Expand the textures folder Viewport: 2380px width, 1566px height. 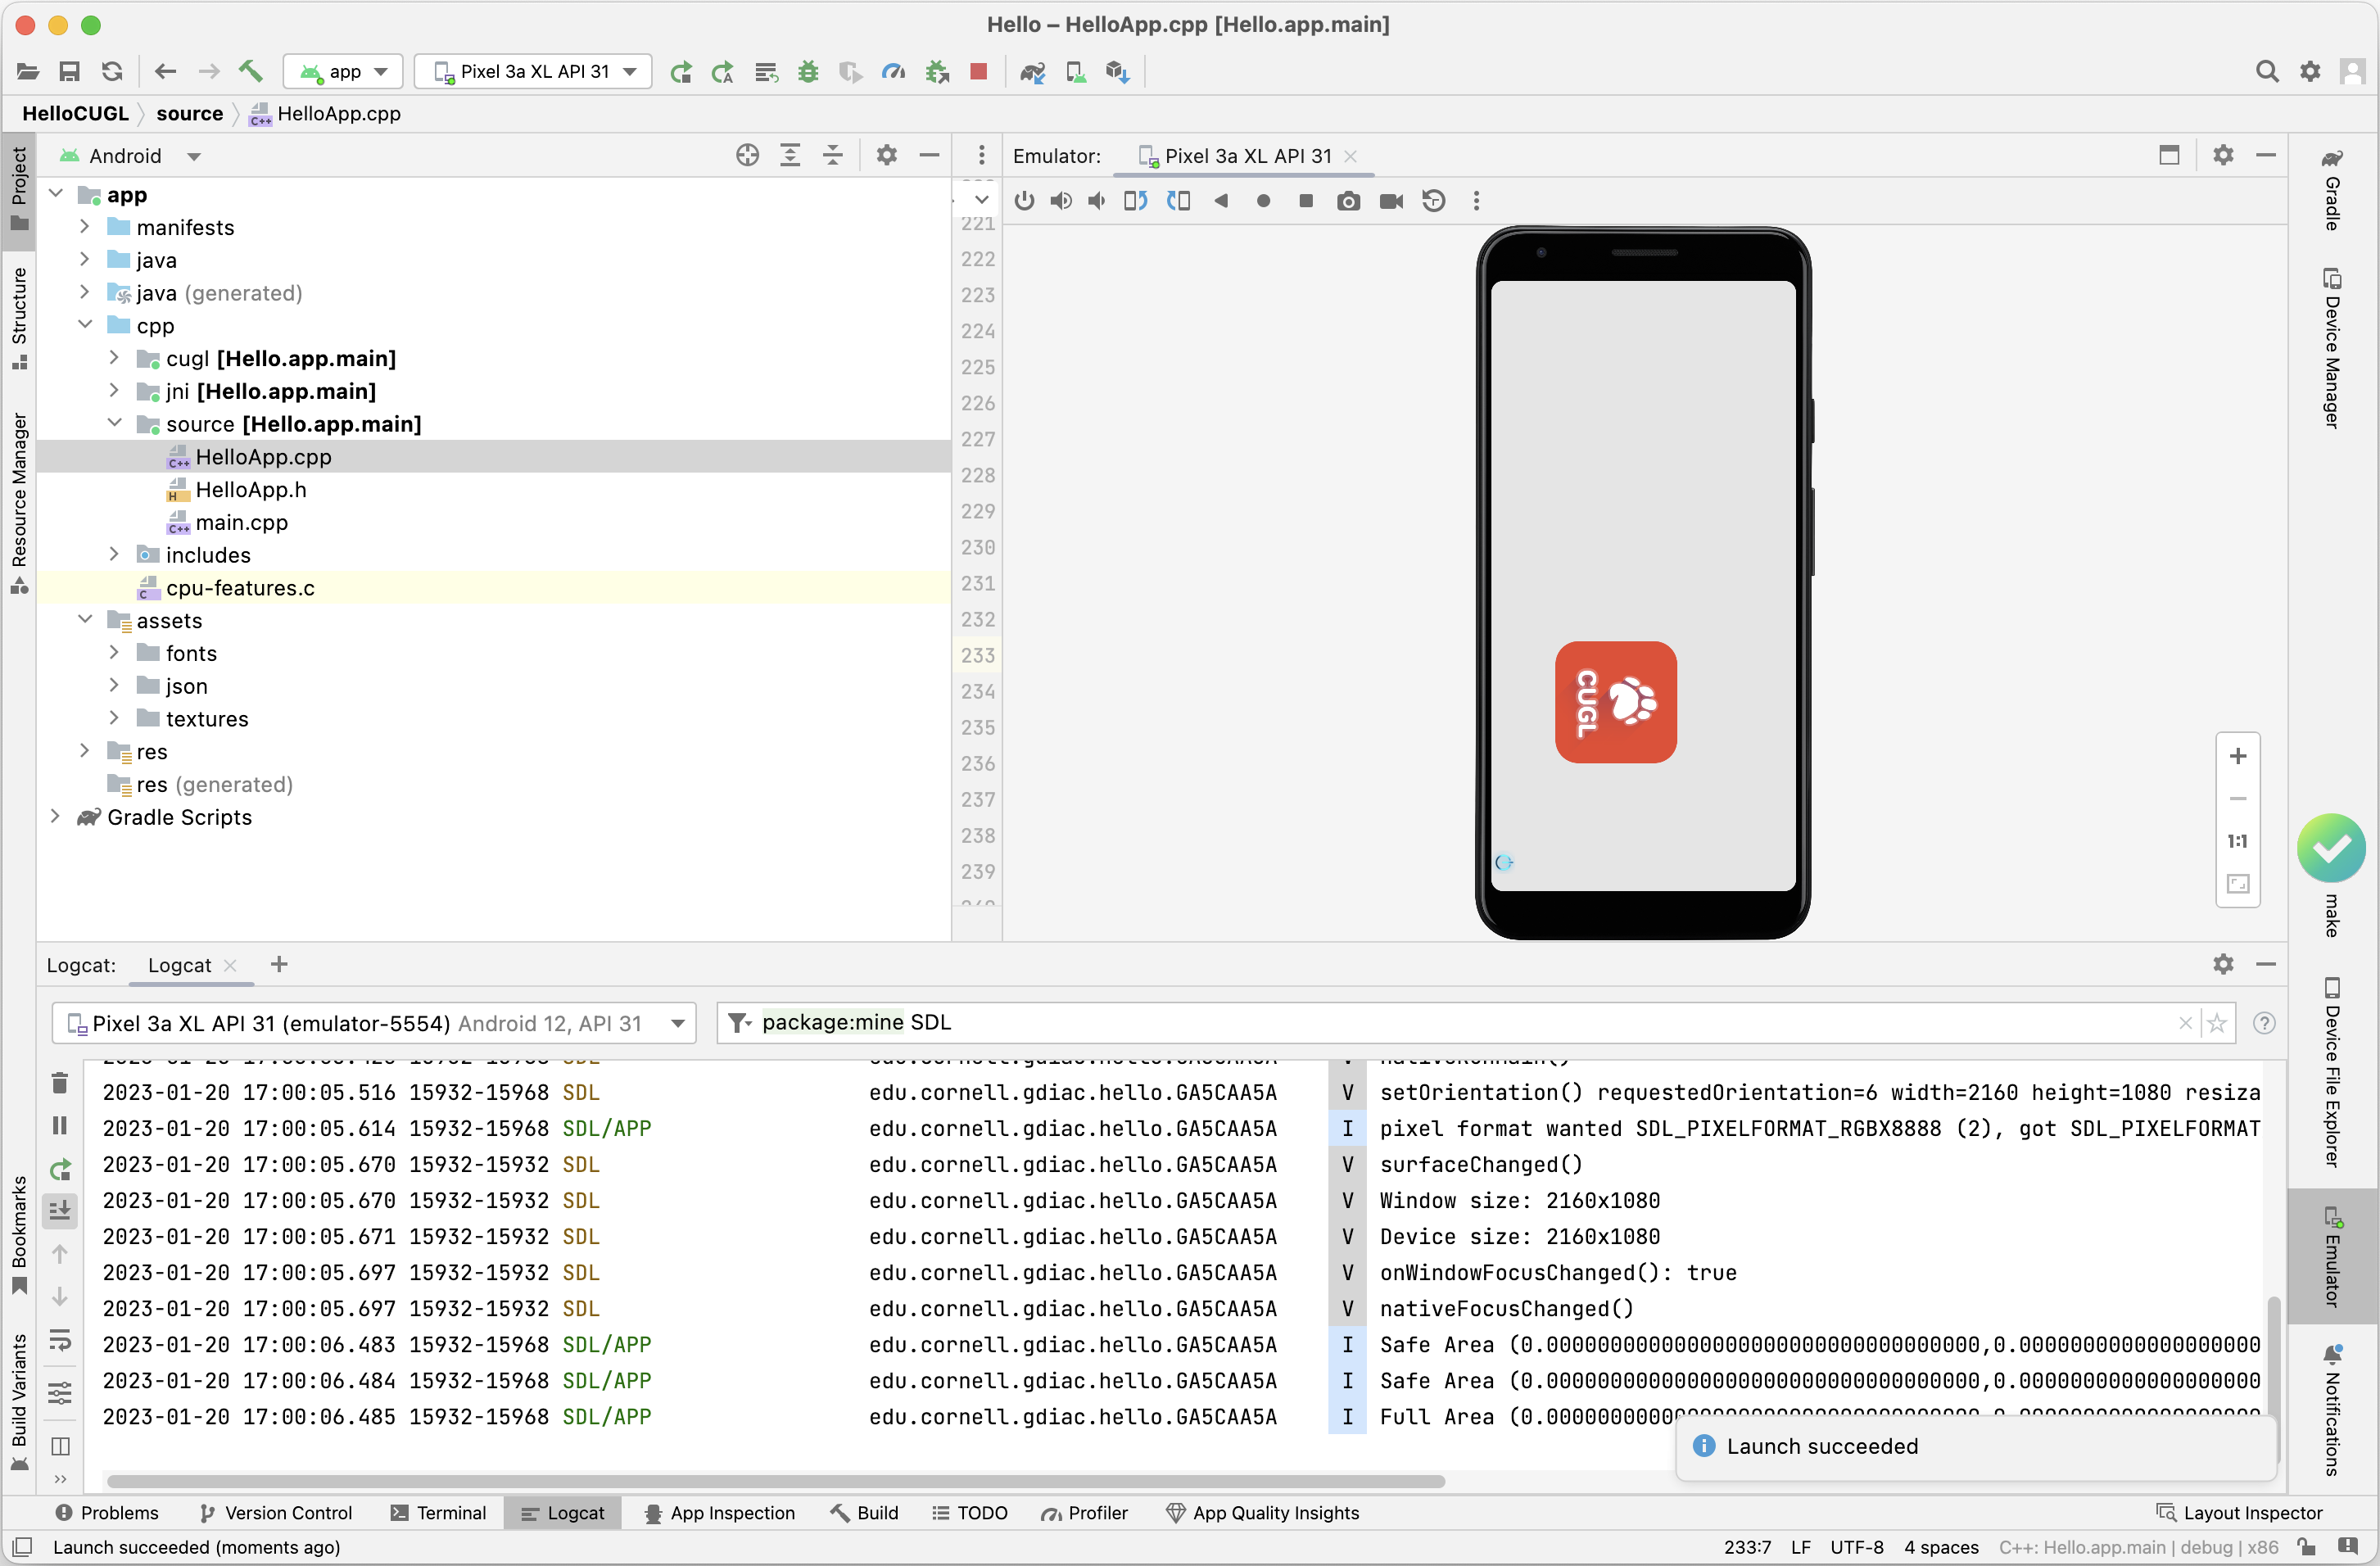click(114, 718)
